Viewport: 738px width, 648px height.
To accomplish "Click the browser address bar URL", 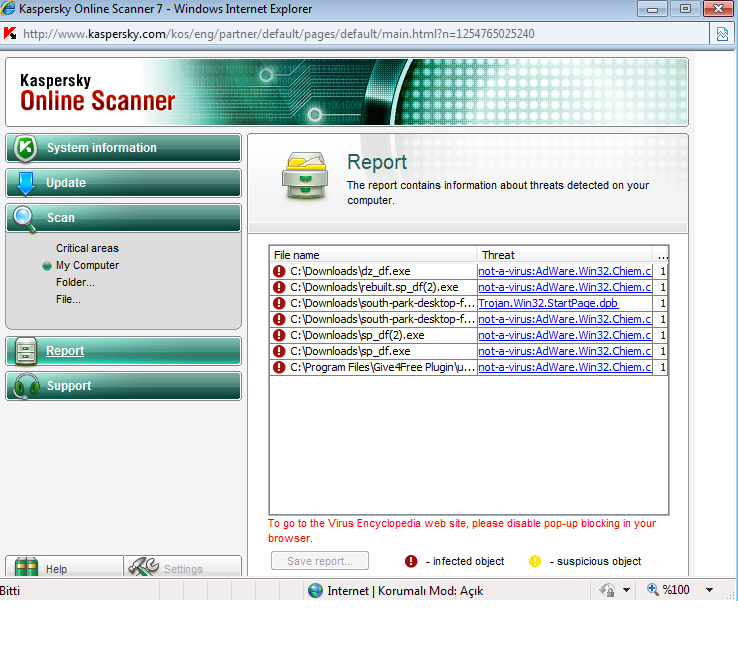I will point(278,34).
